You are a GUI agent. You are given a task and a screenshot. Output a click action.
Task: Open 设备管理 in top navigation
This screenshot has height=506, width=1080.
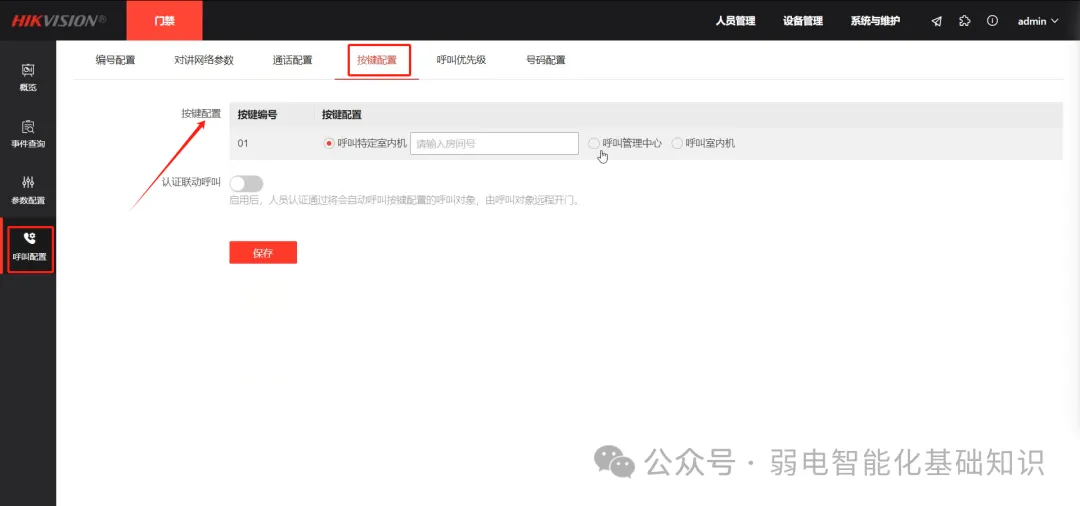click(803, 21)
